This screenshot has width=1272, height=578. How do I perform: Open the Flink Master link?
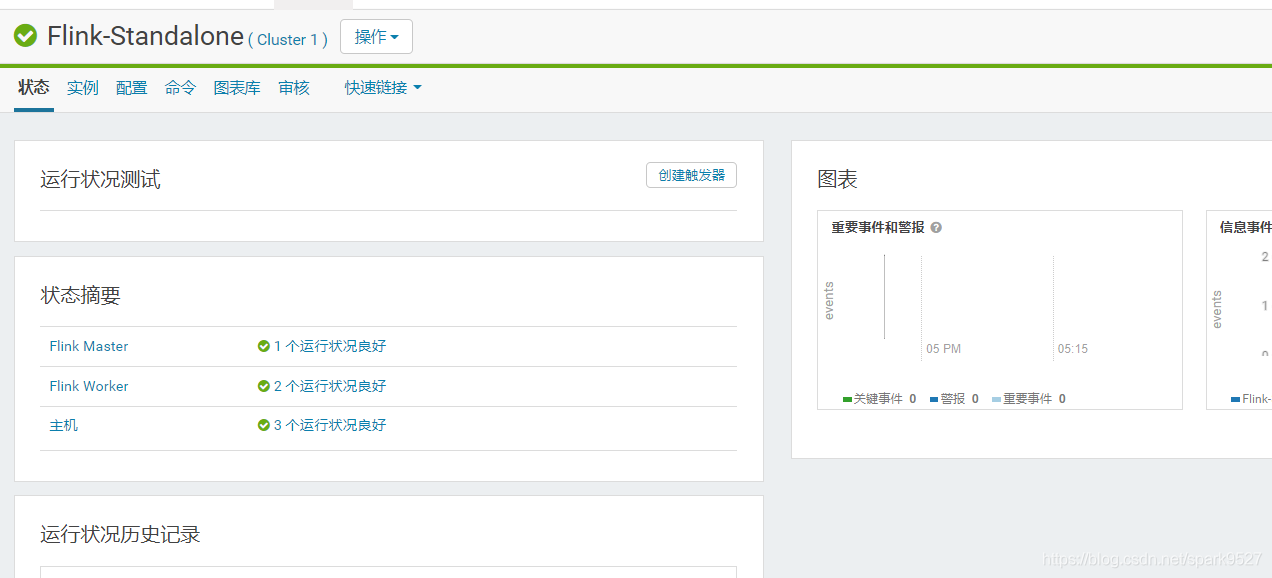click(x=89, y=346)
